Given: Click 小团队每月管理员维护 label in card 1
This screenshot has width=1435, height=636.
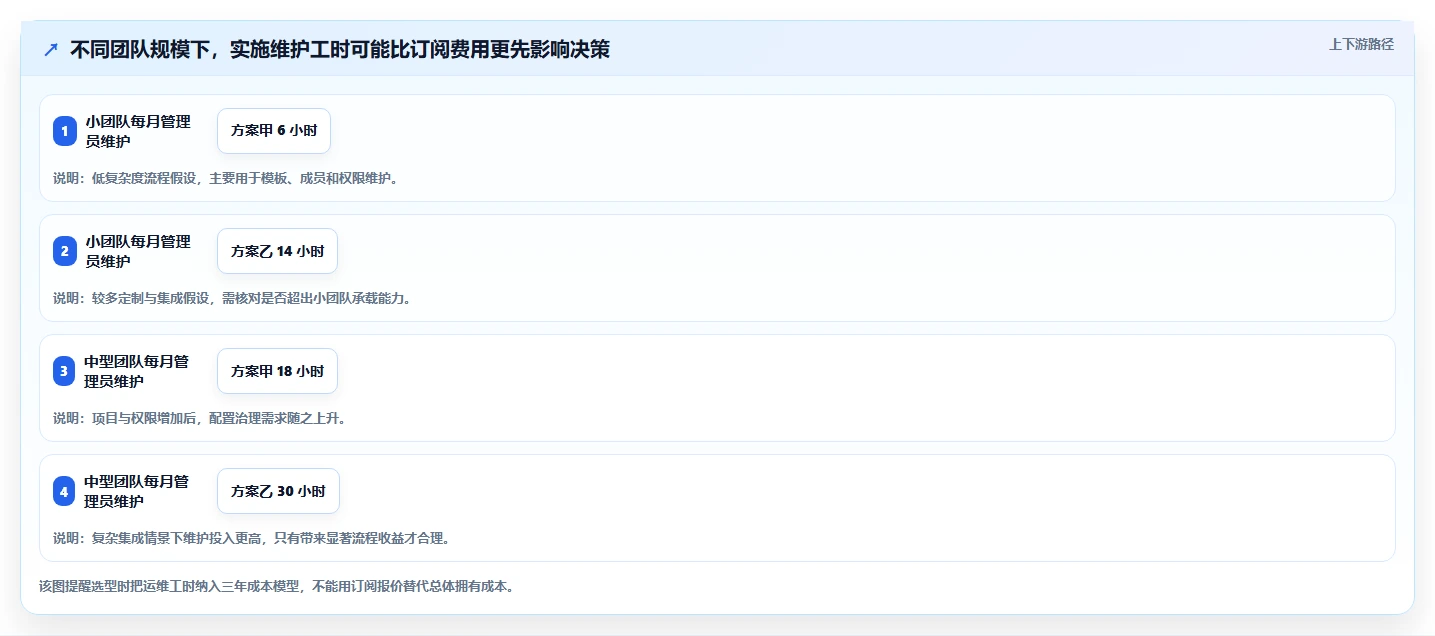Looking at the screenshot, I should tap(138, 131).
